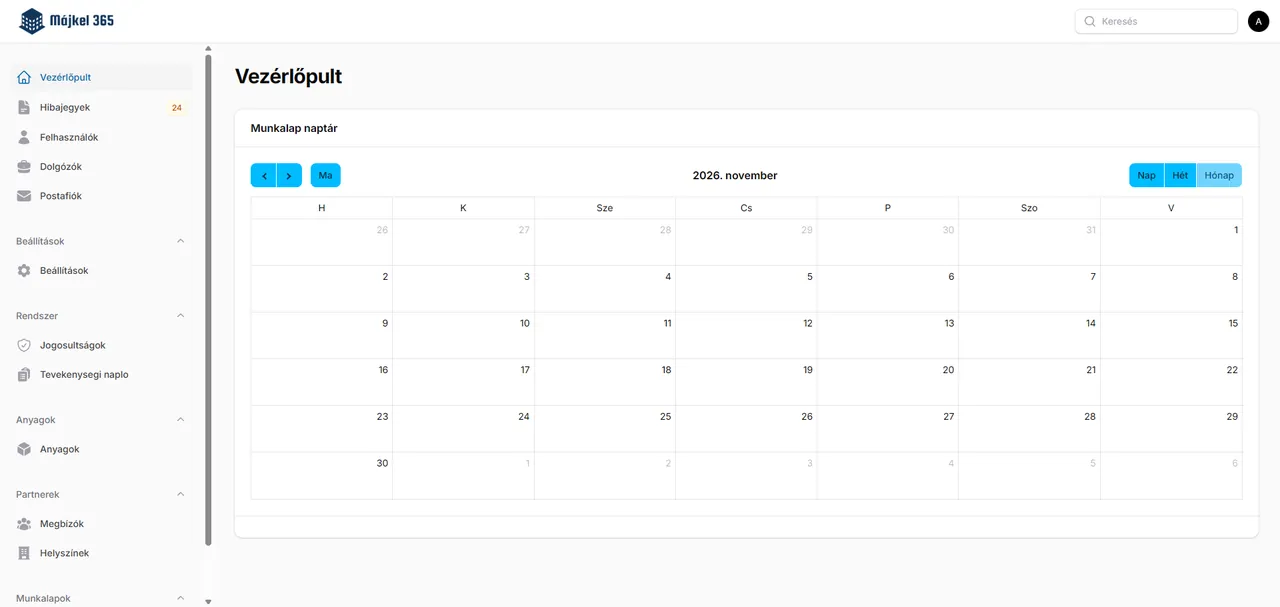Click the Vezérlőpult page heading

[x=288, y=76]
